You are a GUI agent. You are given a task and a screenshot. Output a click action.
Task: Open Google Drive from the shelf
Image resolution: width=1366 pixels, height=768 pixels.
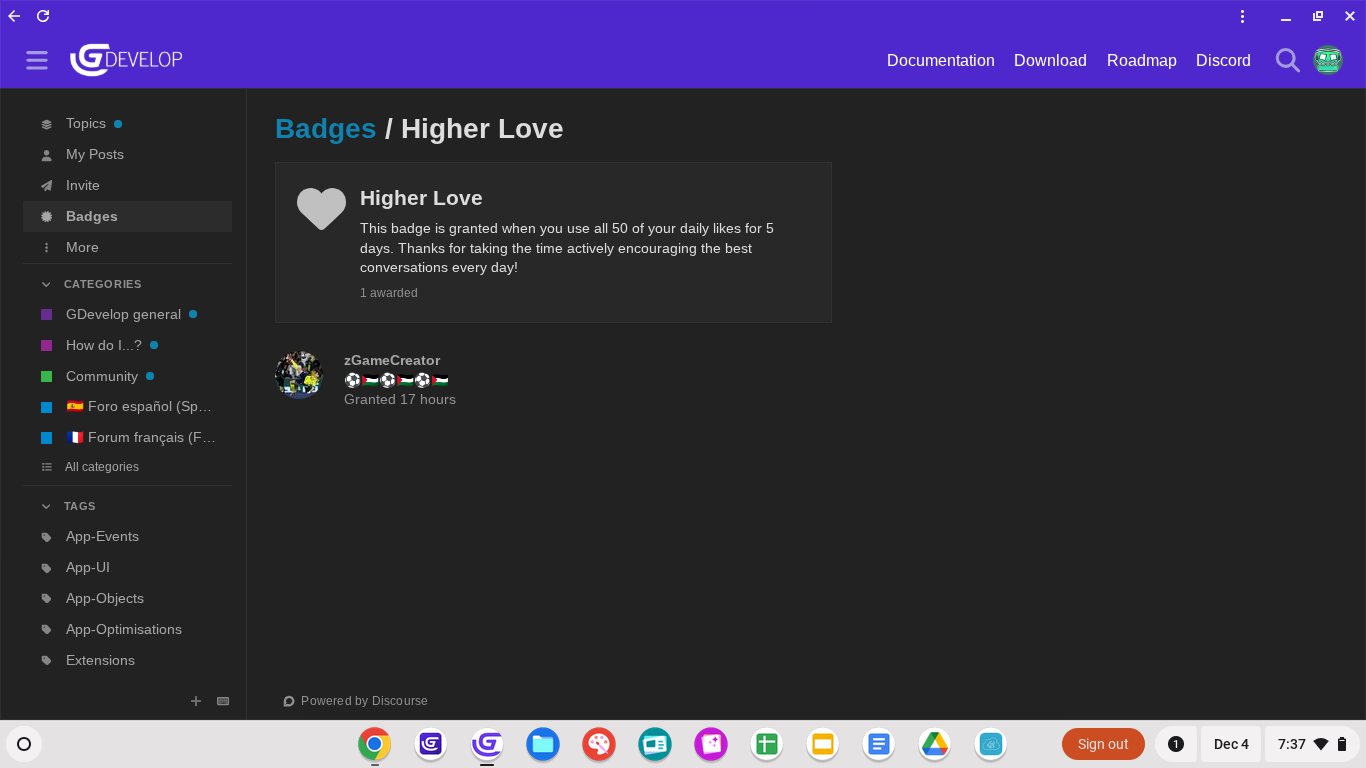[x=934, y=744]
